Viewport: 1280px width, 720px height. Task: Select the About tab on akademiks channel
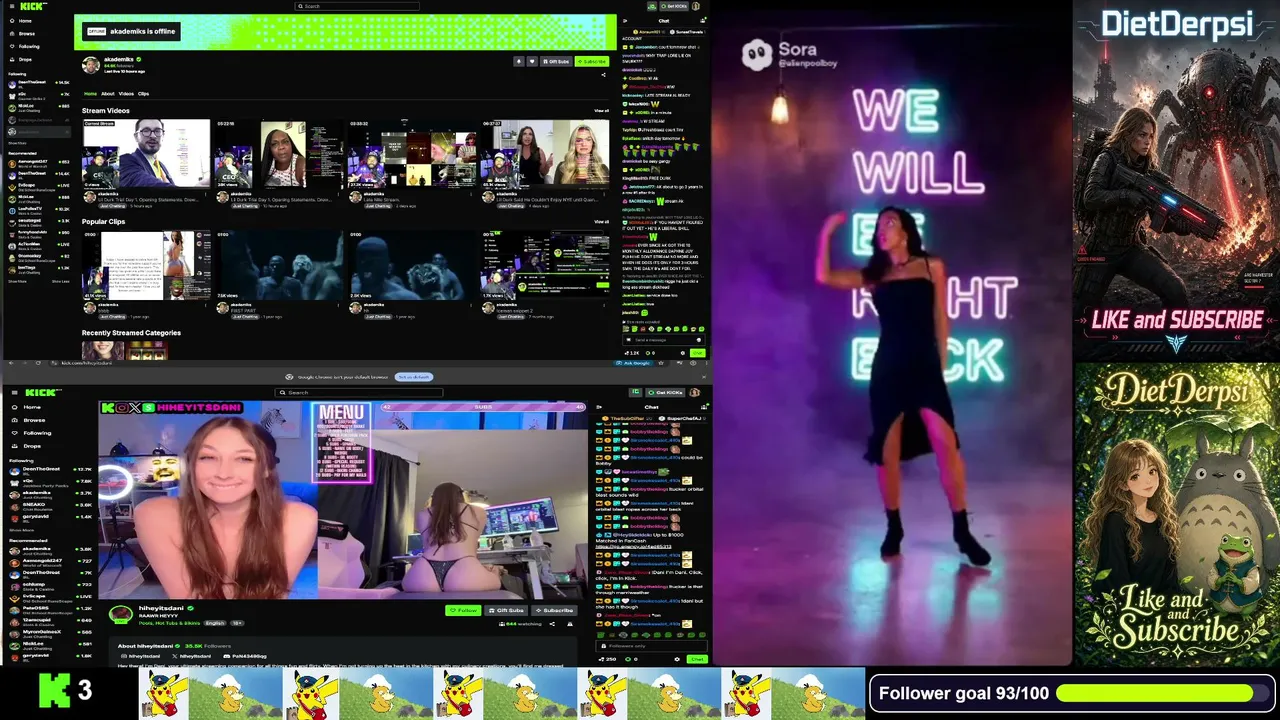point(108,94)
